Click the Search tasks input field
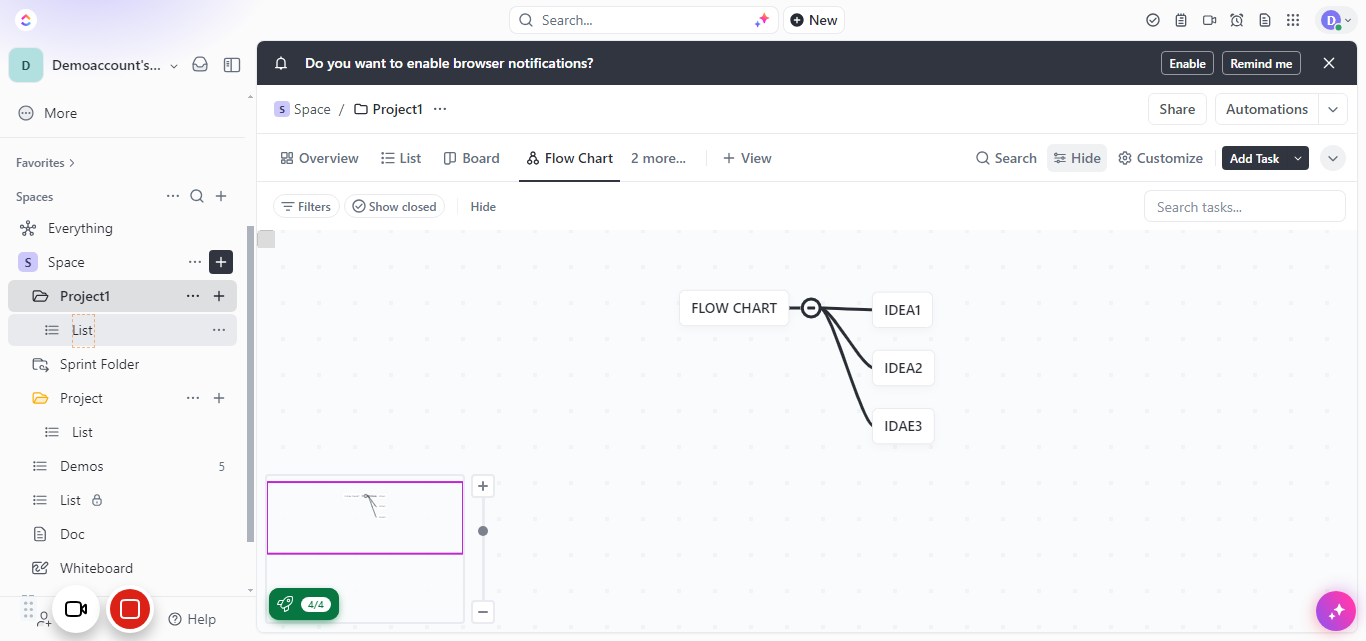The height and width of the screenshot is (641, 1366). (x=1244, y=207)
